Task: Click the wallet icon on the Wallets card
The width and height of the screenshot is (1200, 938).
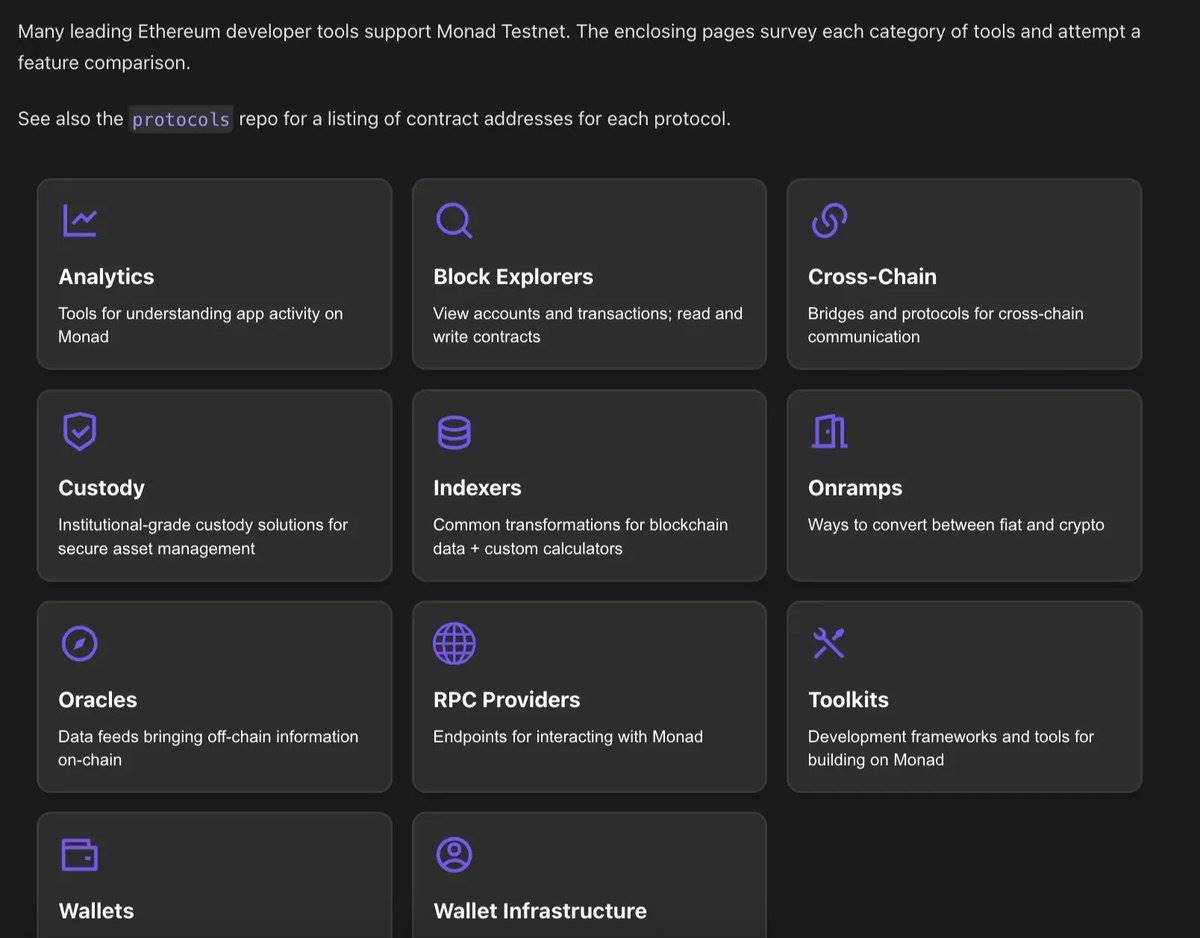Action: [x=80, y=855]
